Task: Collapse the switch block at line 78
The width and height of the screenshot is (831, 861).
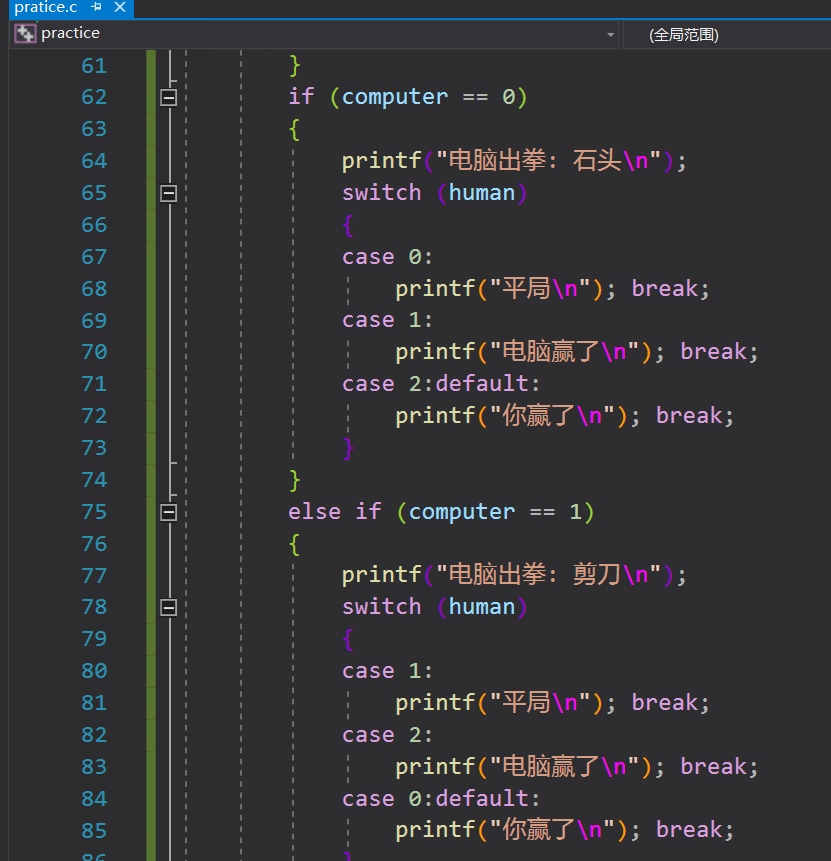Action: click(169, 608)
